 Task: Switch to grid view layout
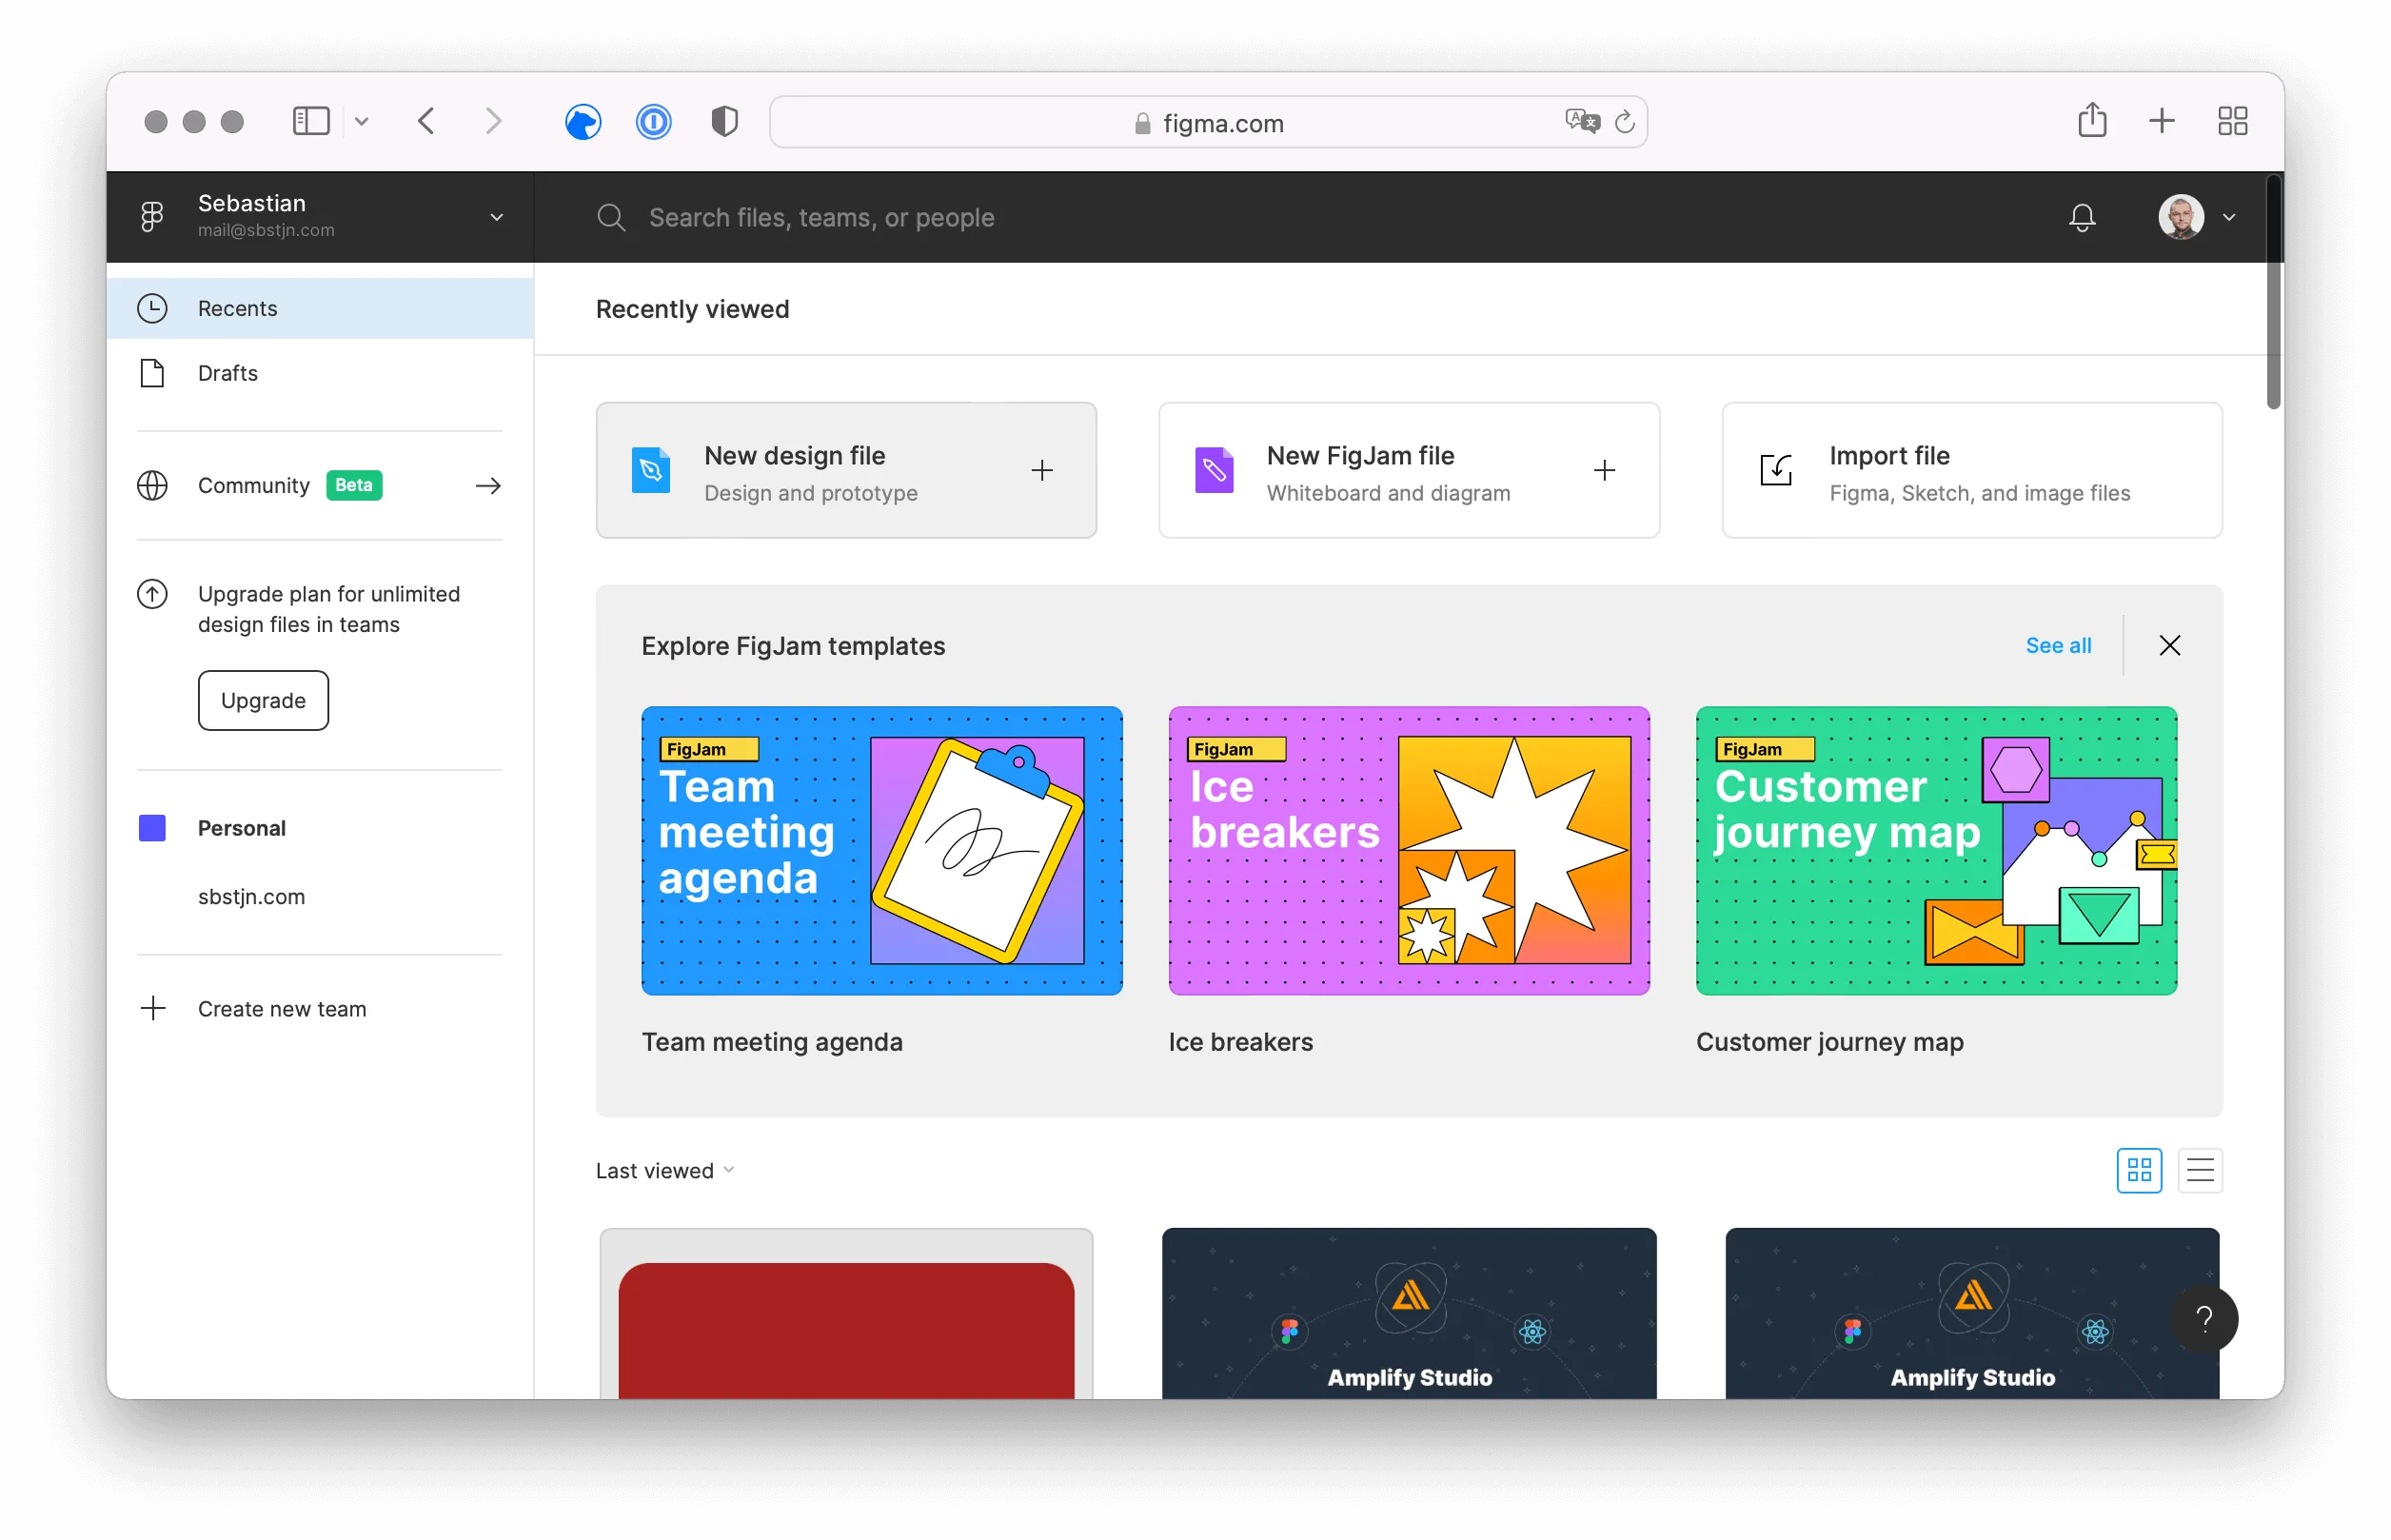coord(2139,1170)
